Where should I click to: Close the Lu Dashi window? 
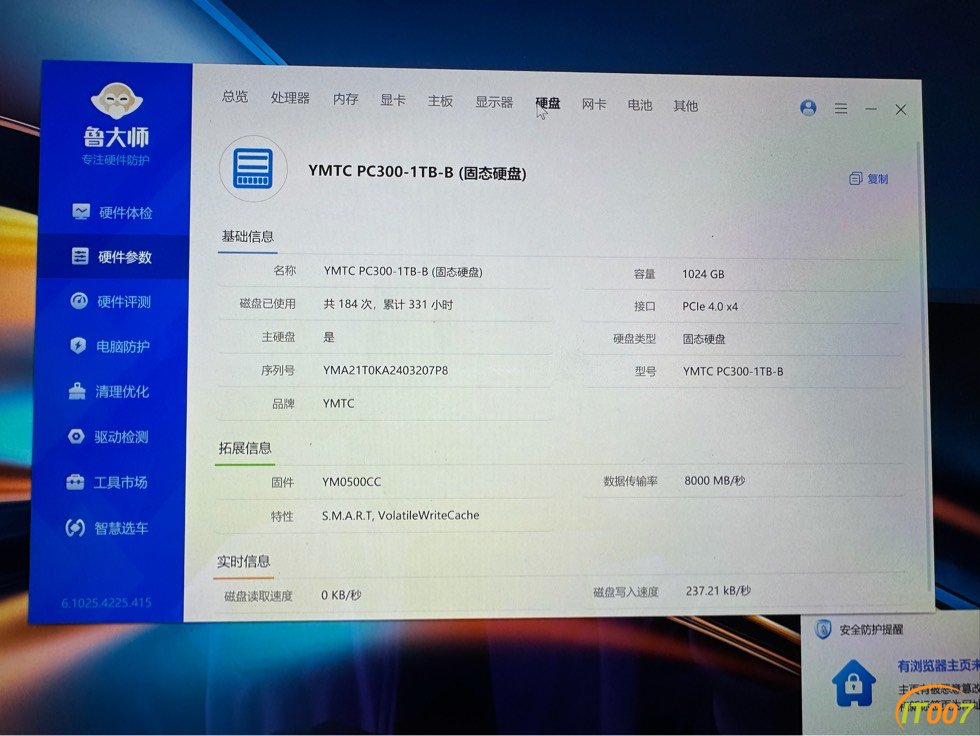click(x=901, y=109)
